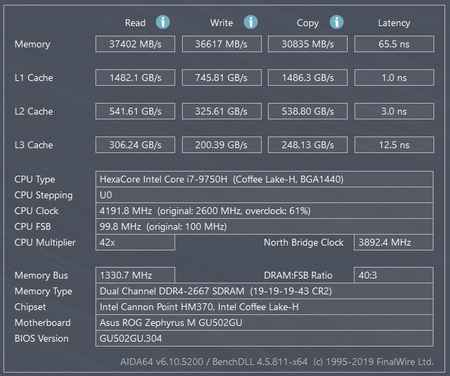Click the DRAM:FSB Ratio field 40:3
450x376 pixels.
coord(394,275)
